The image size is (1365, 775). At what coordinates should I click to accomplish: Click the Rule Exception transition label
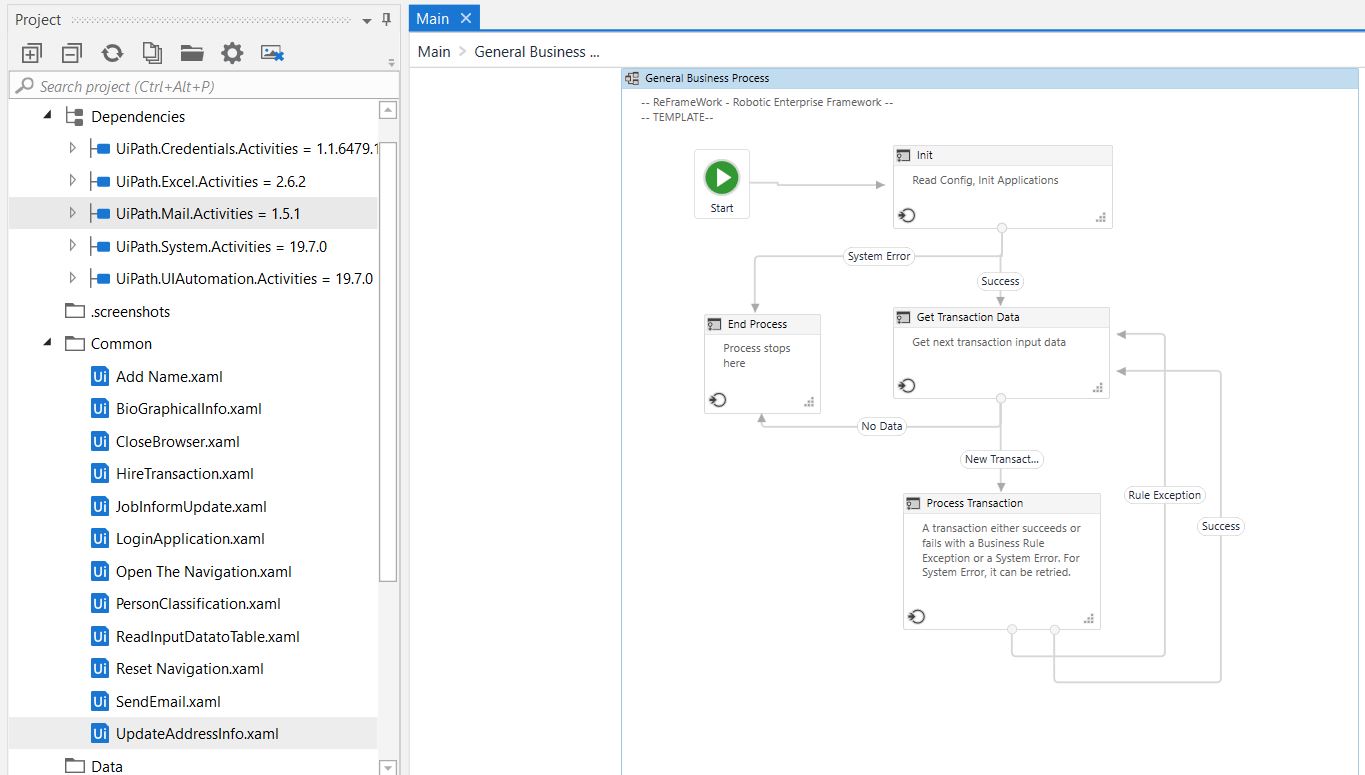point(1165,494)
